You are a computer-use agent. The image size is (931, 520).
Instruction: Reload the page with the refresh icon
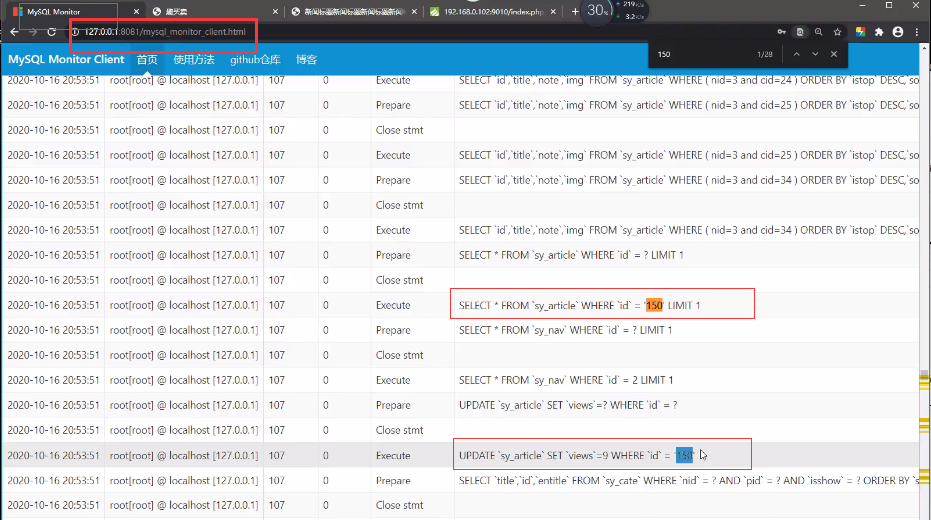click(51, 32)
